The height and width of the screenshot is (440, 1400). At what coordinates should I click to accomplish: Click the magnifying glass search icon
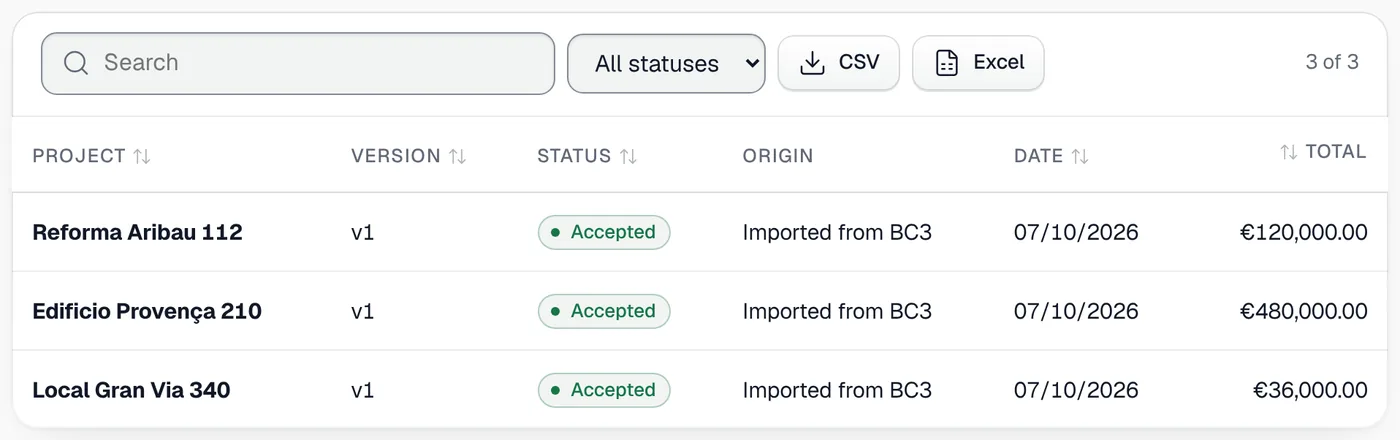76,63
